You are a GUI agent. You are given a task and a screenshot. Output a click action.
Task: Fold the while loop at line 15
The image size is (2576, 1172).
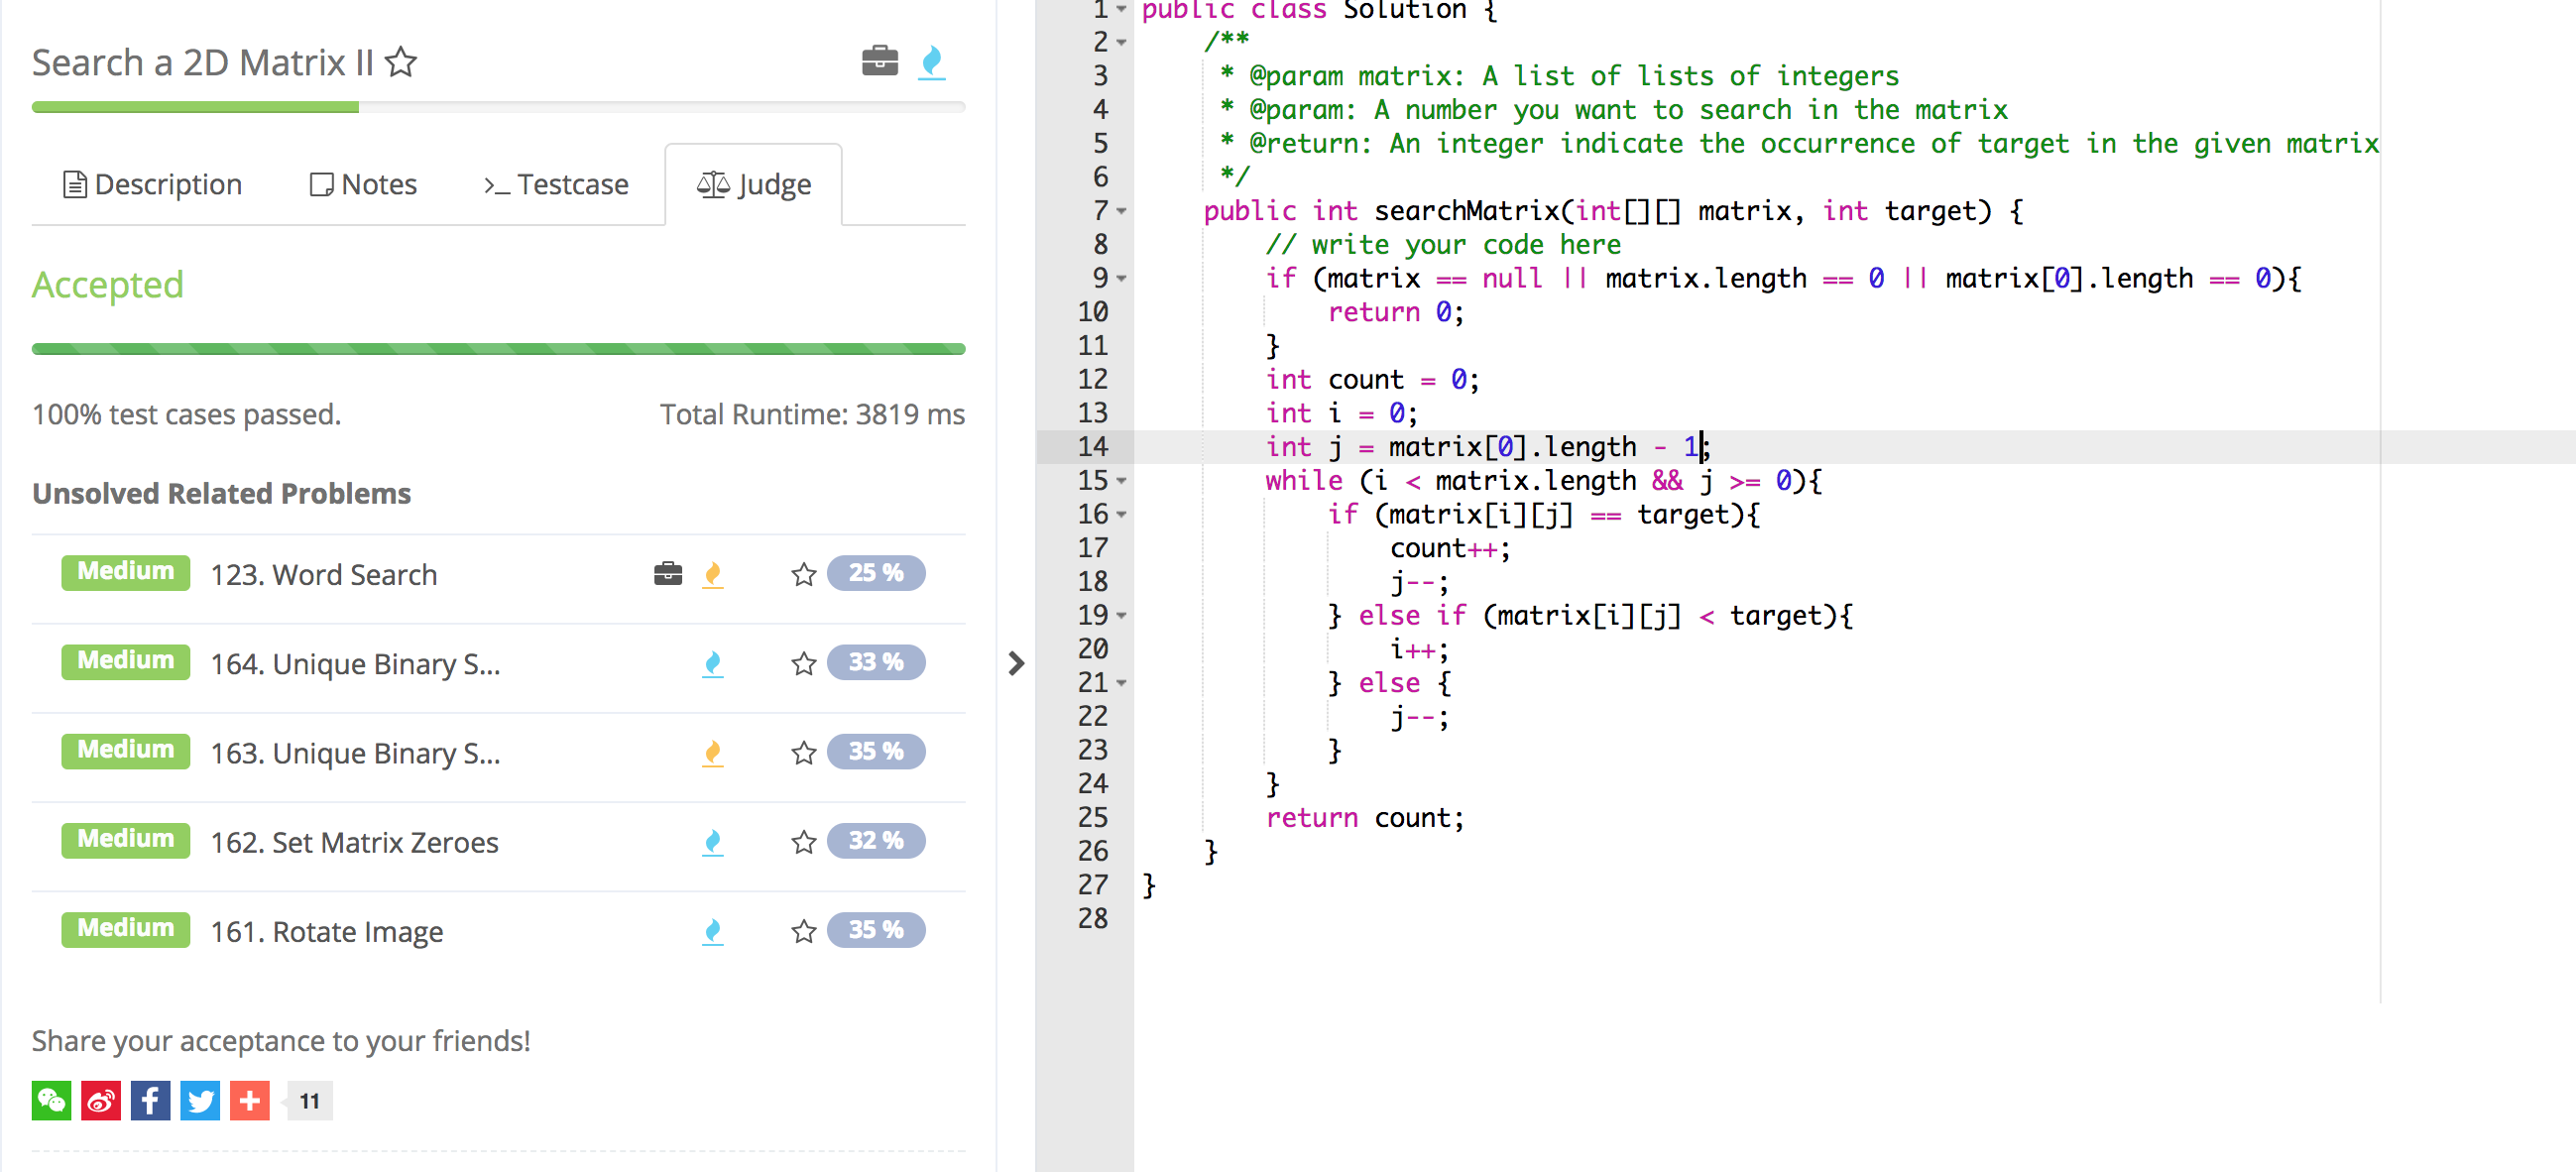tap(1121, 481)
